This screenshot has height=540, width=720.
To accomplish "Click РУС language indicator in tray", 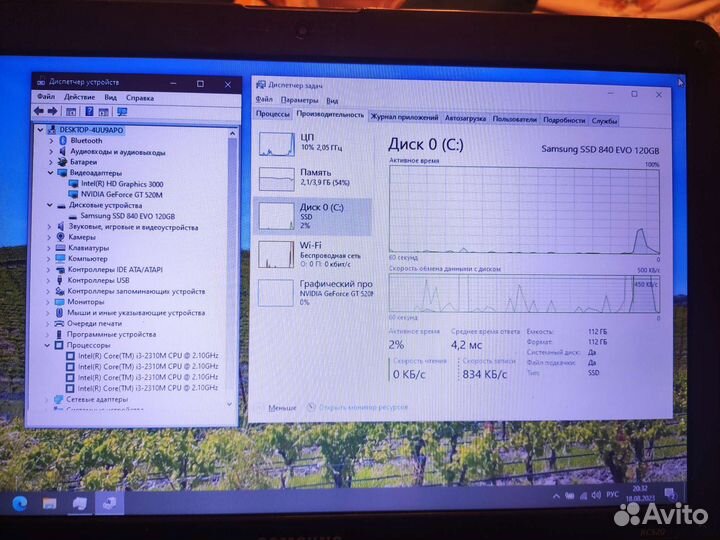I will click(613, 495).
